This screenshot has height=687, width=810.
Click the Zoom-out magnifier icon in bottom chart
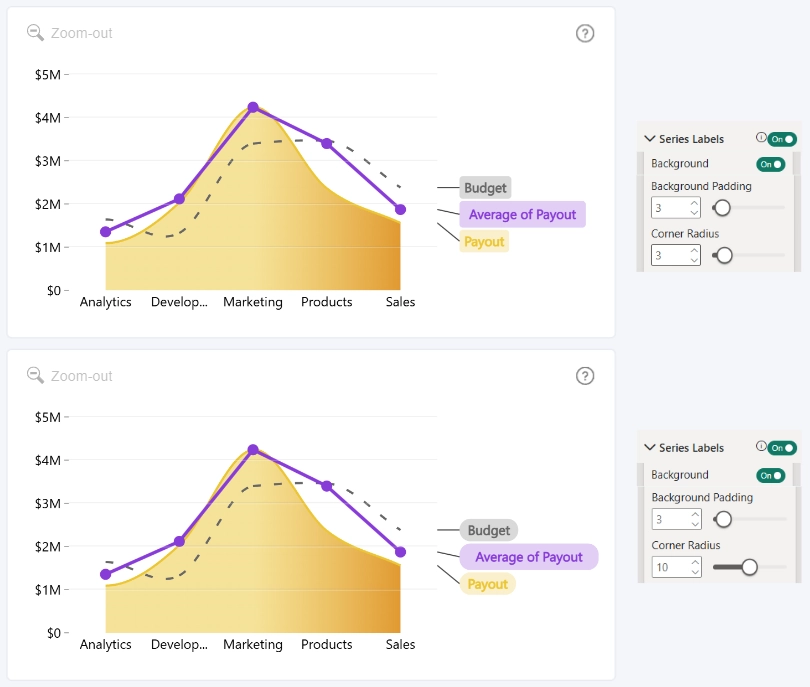(x=35, y=376)
